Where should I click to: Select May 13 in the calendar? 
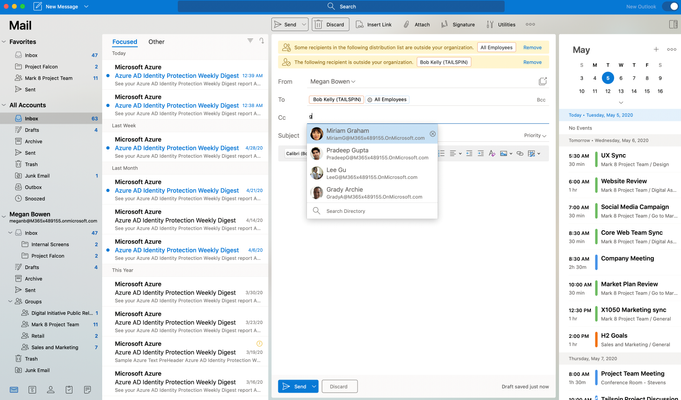tap(621, 91)
